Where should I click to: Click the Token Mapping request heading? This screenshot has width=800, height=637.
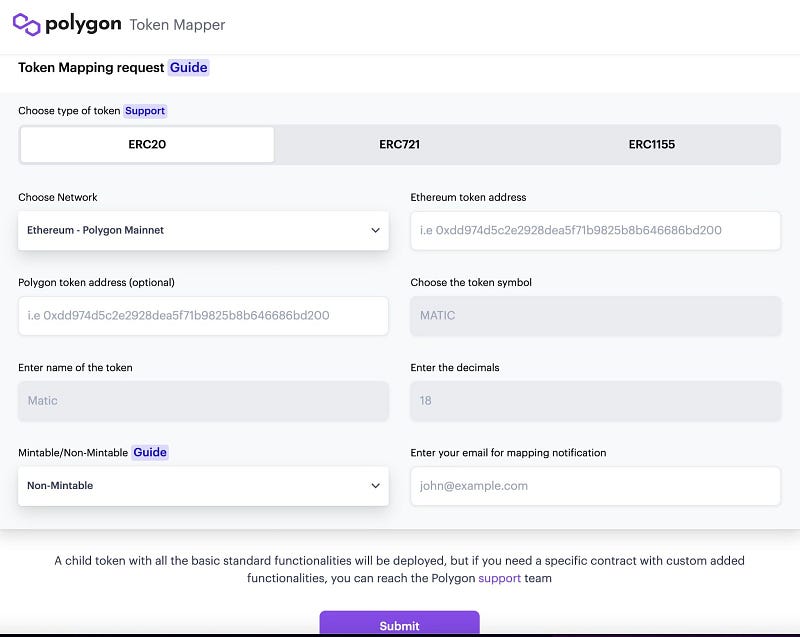tap(91, 67)
